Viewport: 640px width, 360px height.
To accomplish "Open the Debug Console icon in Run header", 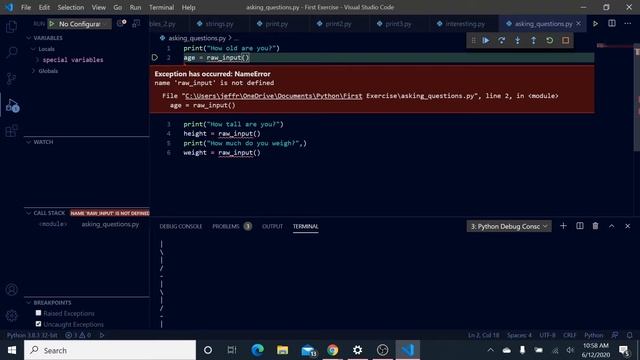I will (x=136, y=23).
